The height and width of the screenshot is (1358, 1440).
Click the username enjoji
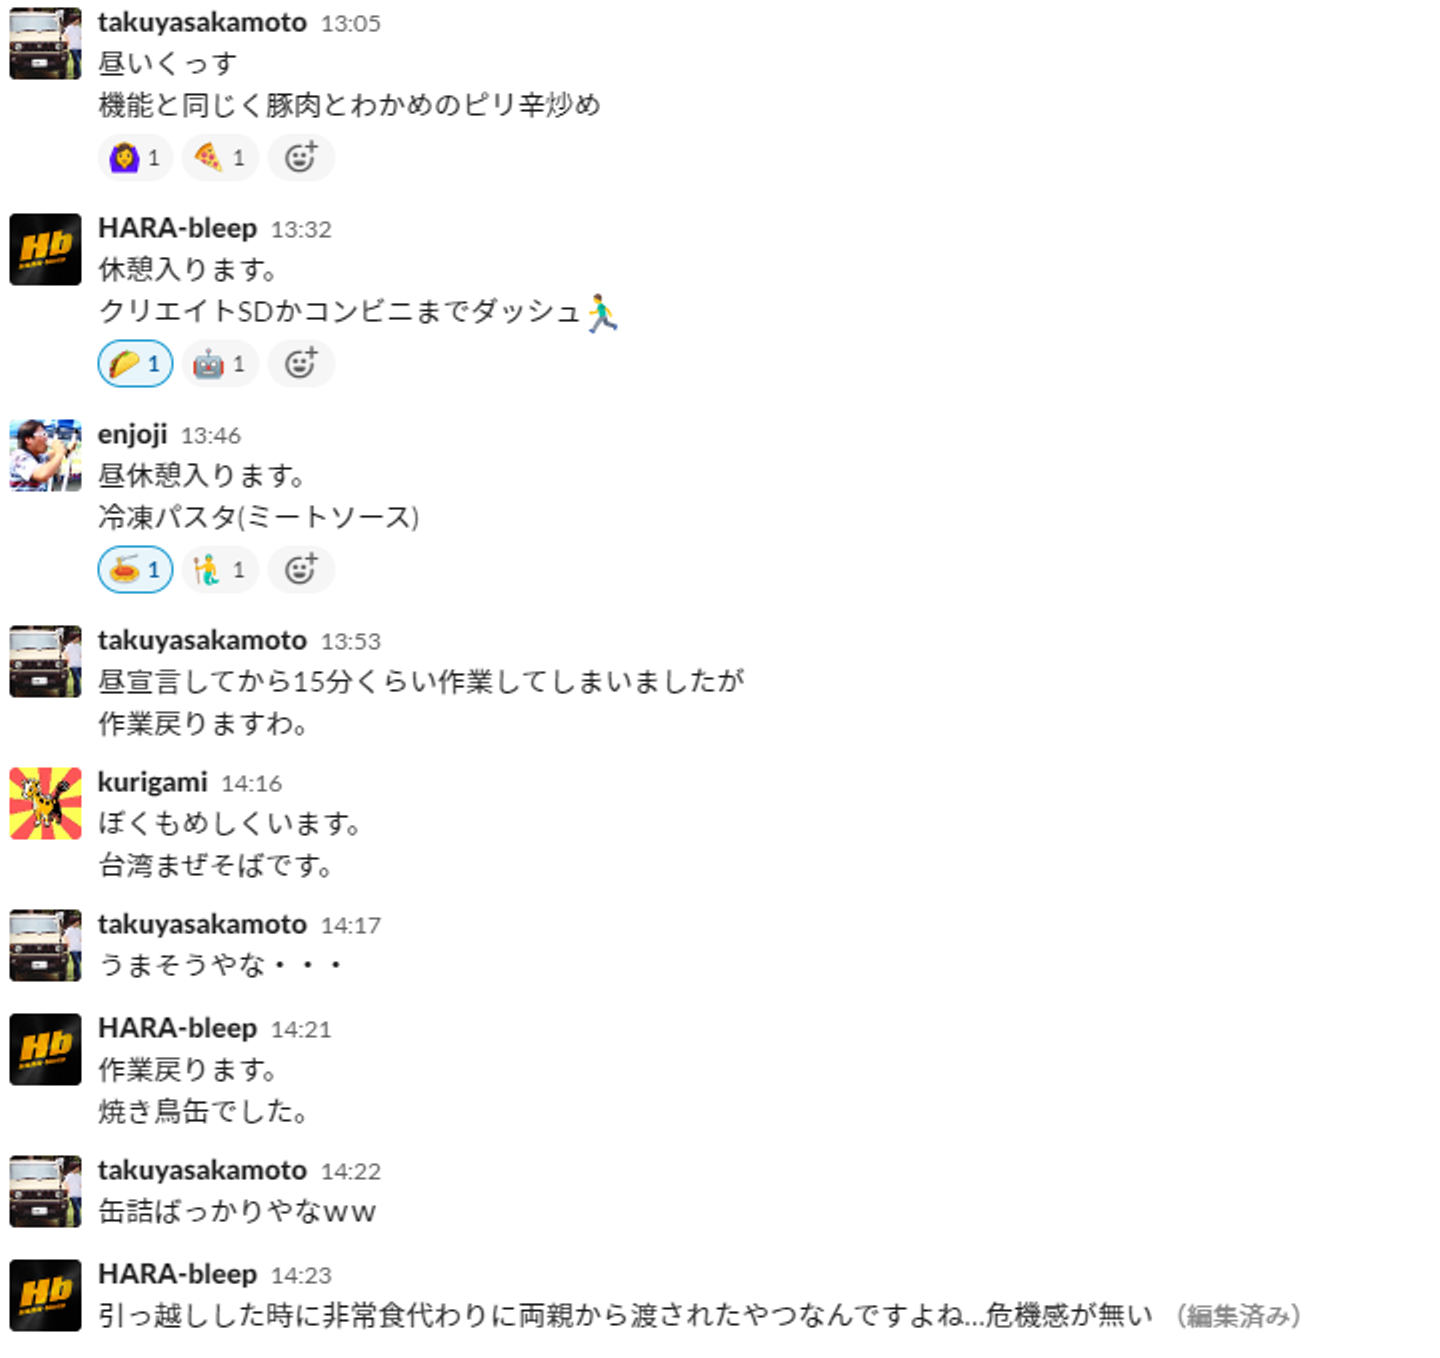[x=132, y=434]
